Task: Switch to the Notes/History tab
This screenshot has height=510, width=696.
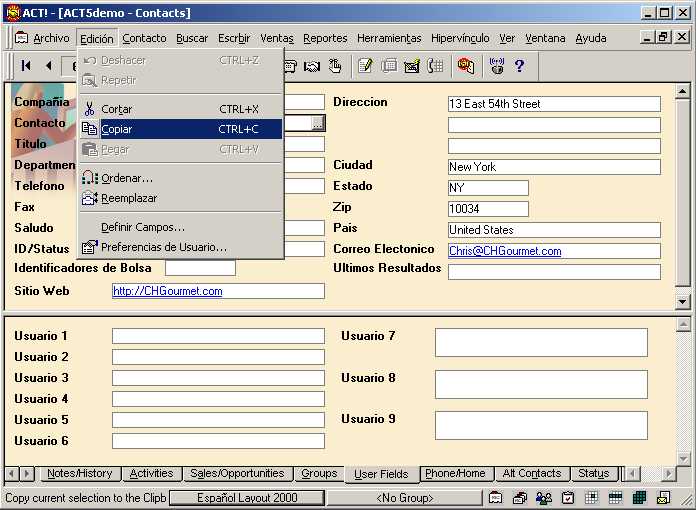Action: tap(79, 474)
